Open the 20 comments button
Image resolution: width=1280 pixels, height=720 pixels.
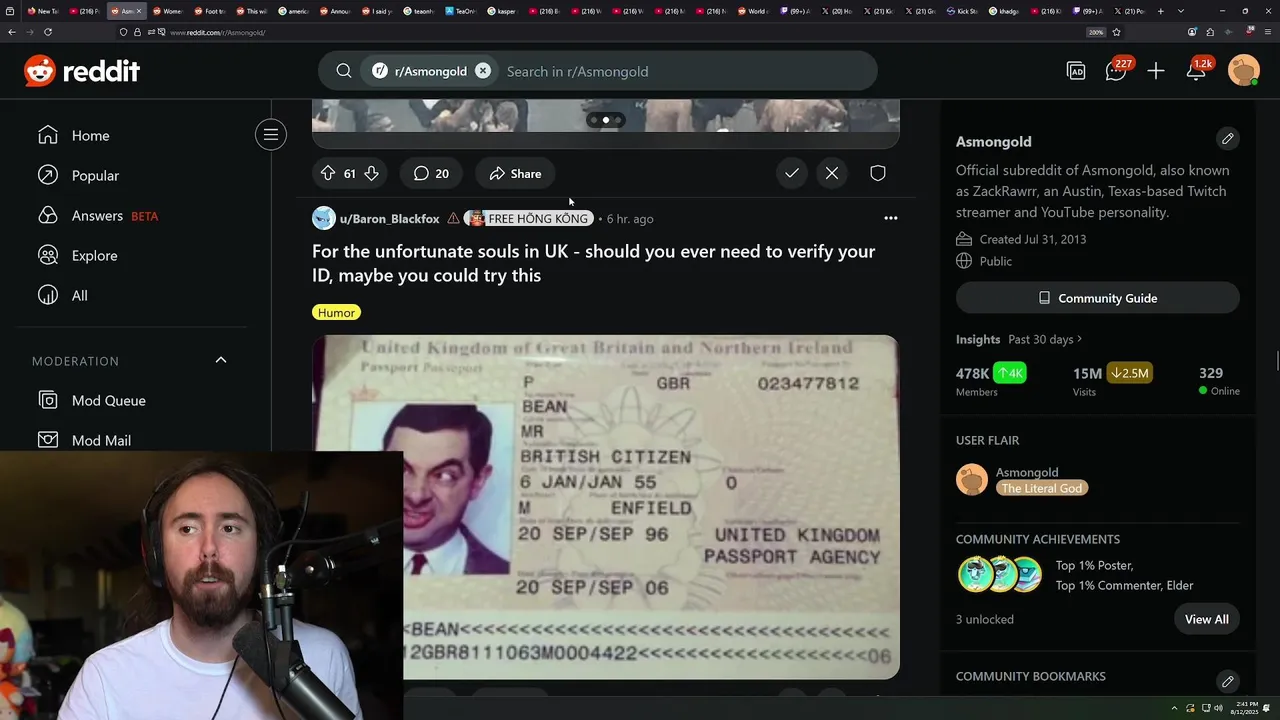(431, 173)
